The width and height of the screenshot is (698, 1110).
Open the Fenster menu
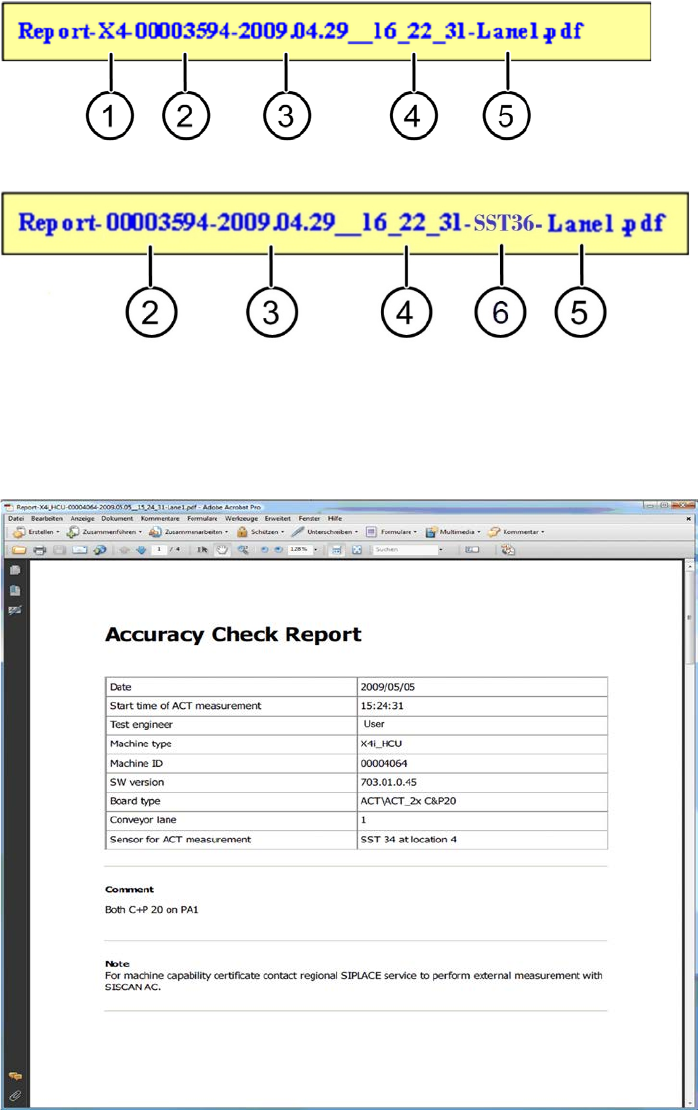point(309,518)
